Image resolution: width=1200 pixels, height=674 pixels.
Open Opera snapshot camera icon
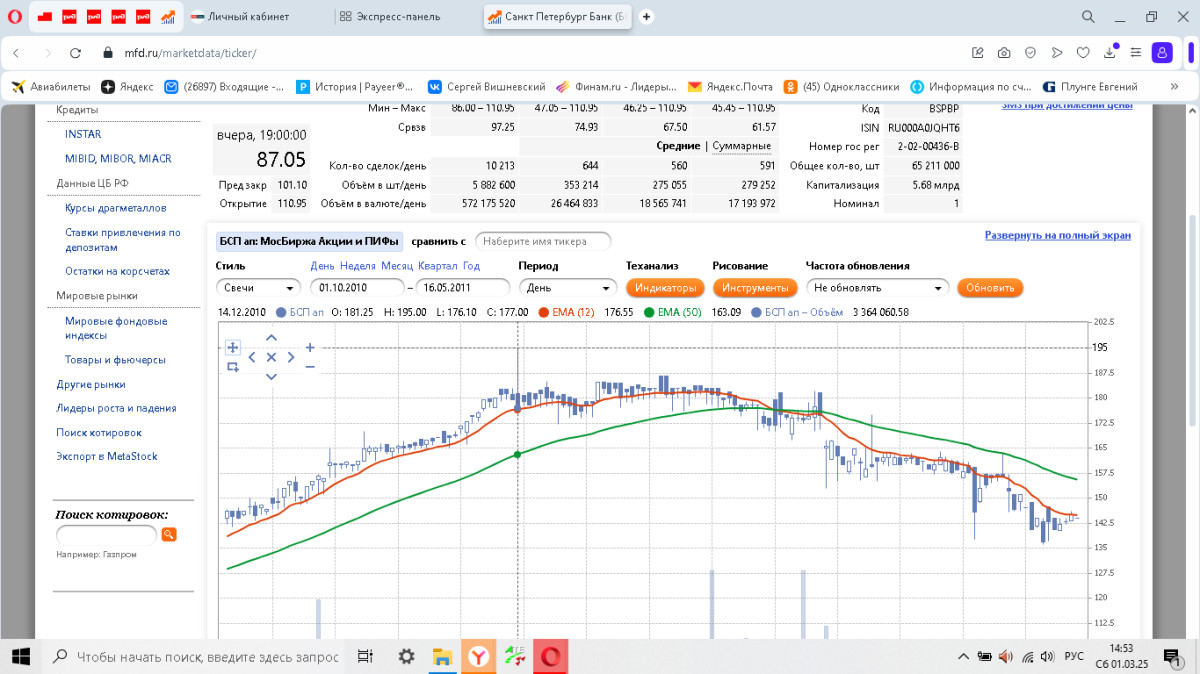(x=1003, y=53)
